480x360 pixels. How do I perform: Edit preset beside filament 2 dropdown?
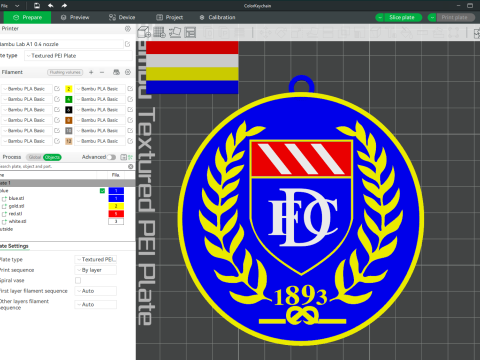[x=130, y=89]
